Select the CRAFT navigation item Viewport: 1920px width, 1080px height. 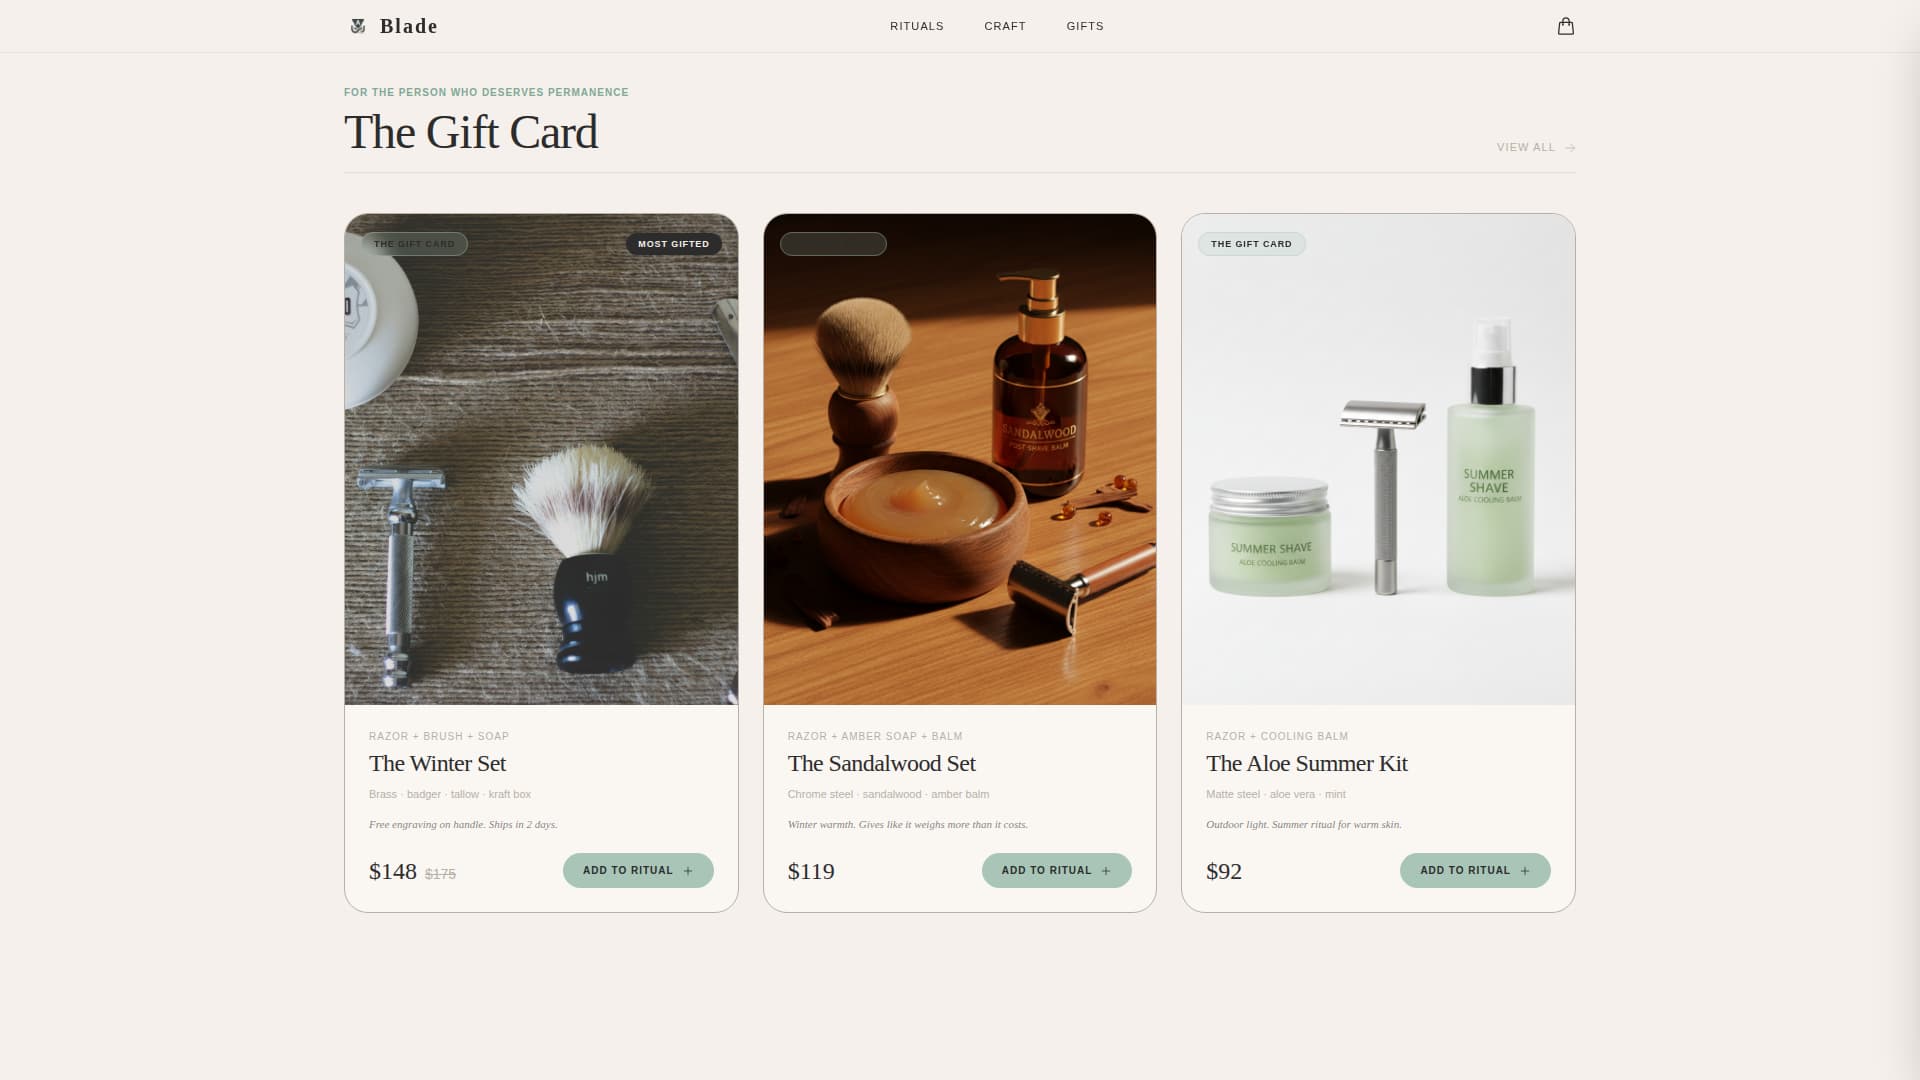(1004, 26)
